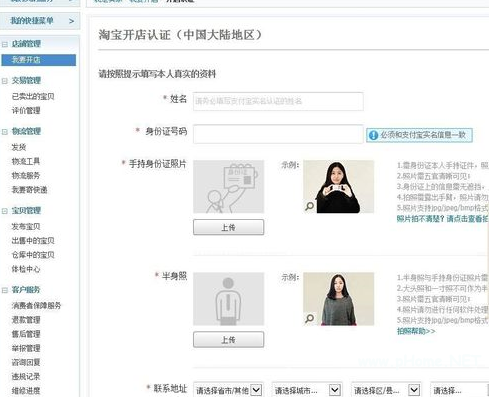This screenshot has width=499, height=397.
Task: Open 发布宝贝 menu item
Action: tap(26, 227)
